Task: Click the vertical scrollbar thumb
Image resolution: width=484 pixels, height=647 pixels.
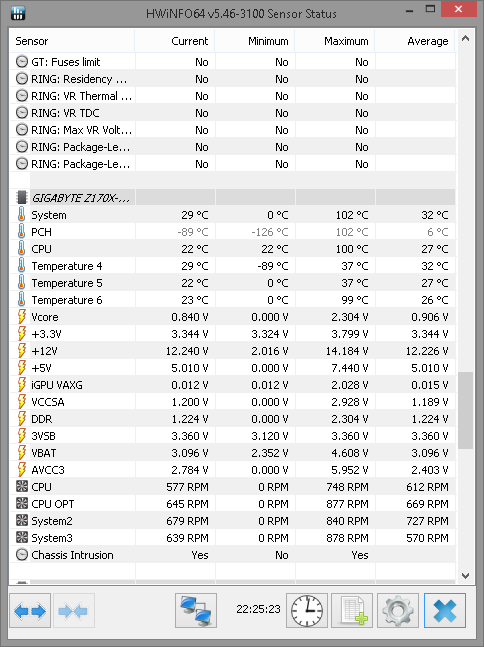Action: (x=465, y=410)
